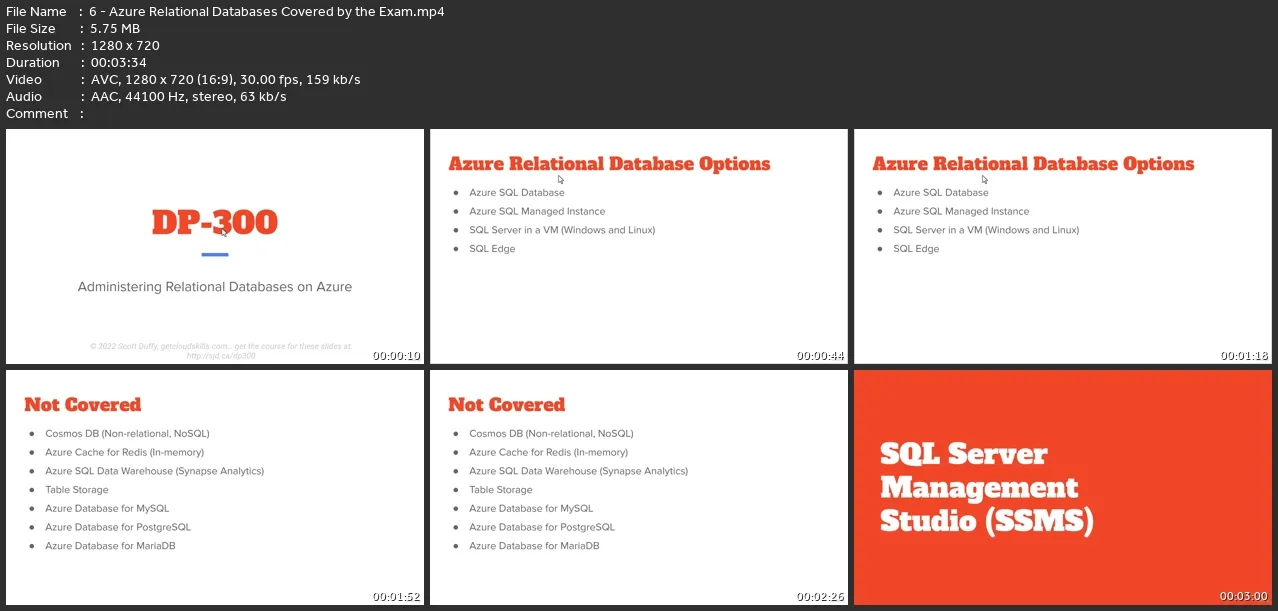Click the large 'DP-300' heading
This screenshot has width=1278, height=611.
pyautogui.click(x=215, y=222)
